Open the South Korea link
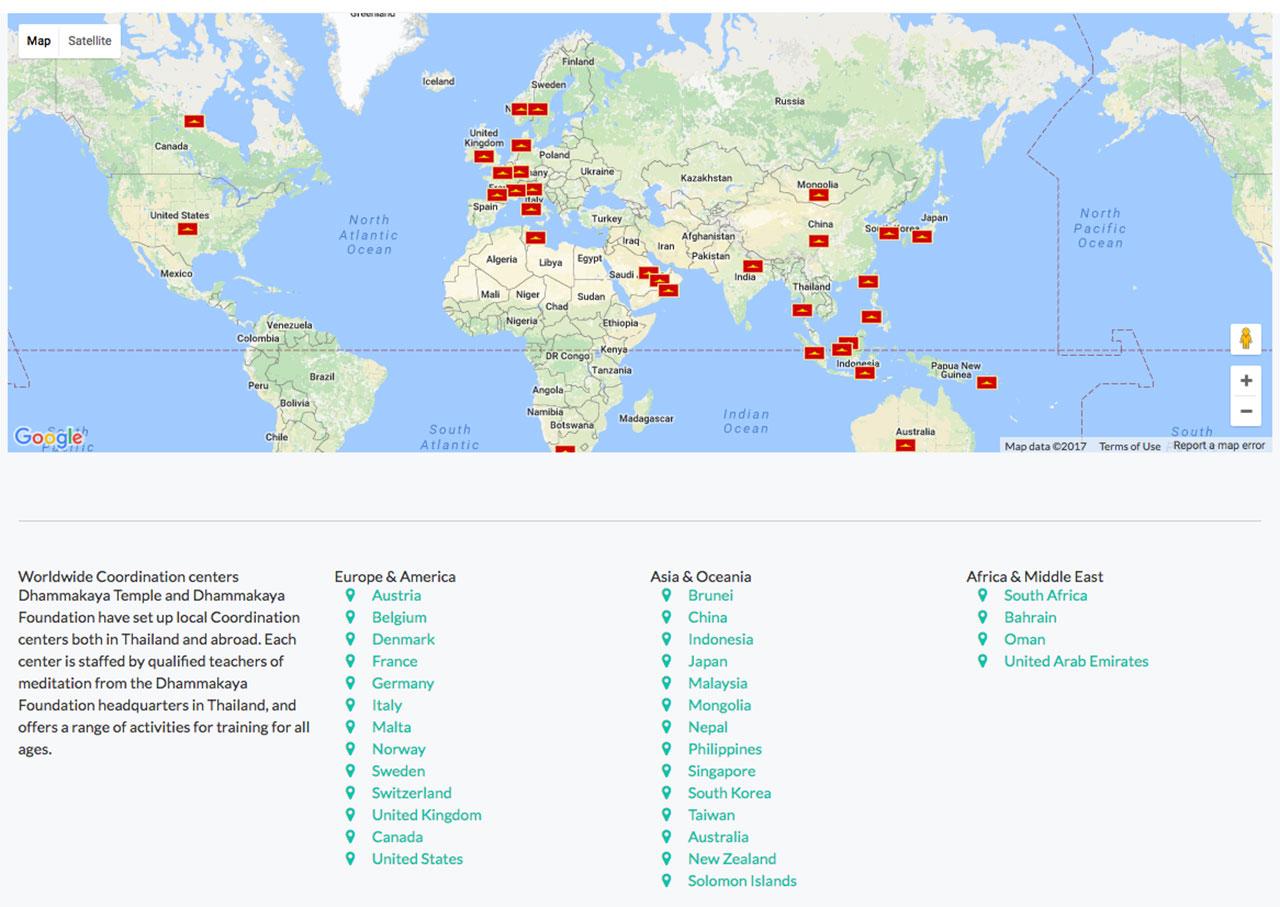This screenshot has height=907, width=1280. click(x=729, y=793)
